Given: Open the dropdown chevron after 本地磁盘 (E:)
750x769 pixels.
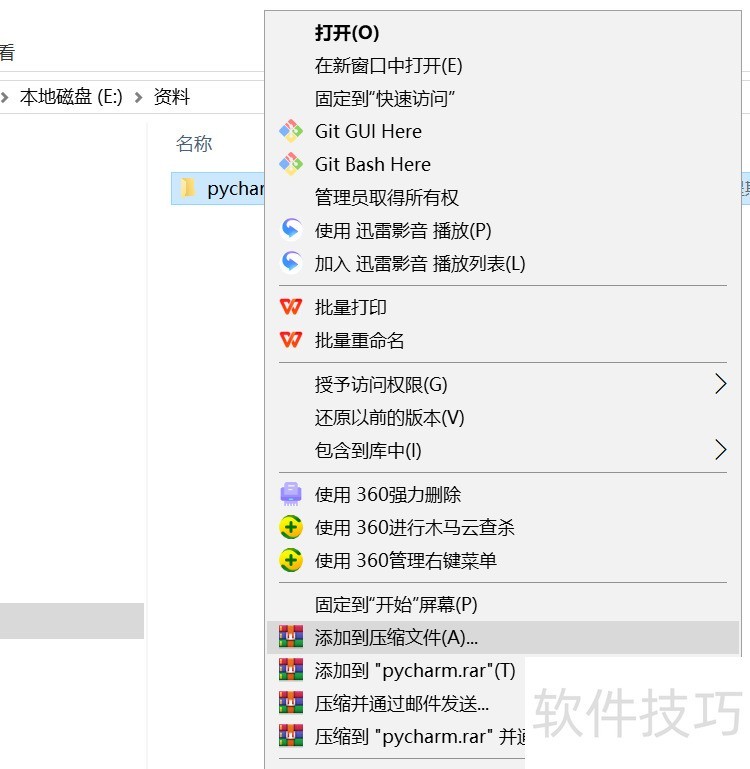Looking at the screenshot, I should [138, 98].
